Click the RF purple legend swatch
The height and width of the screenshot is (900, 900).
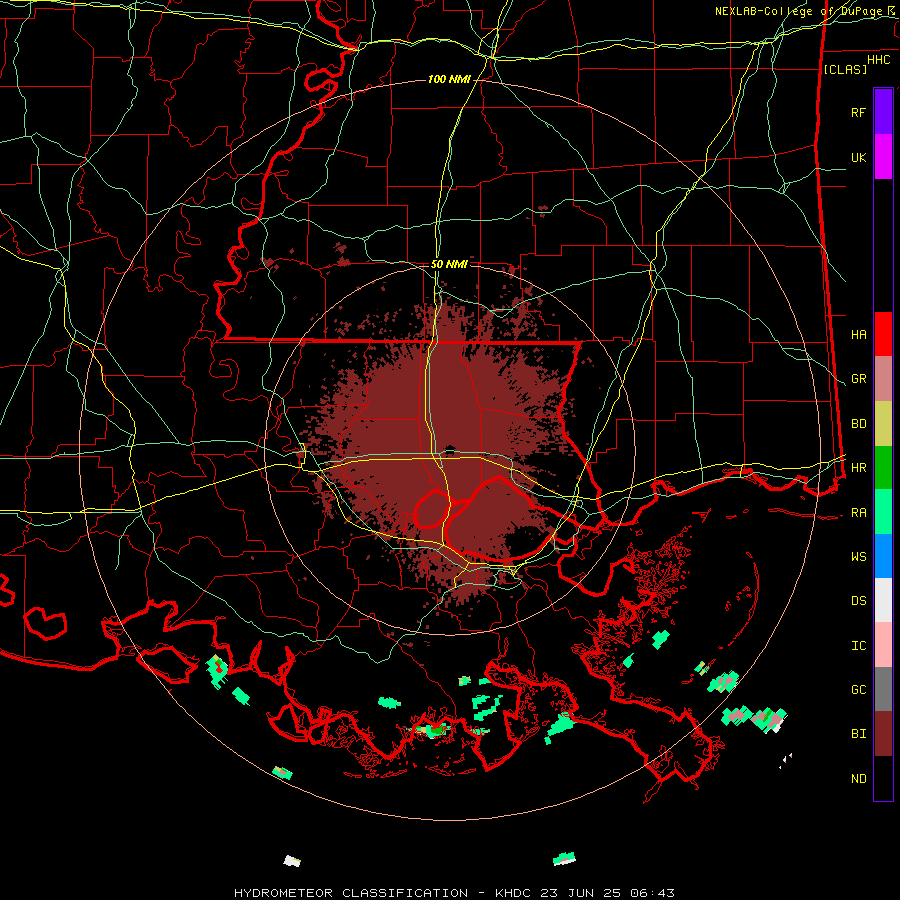[883, 112]
